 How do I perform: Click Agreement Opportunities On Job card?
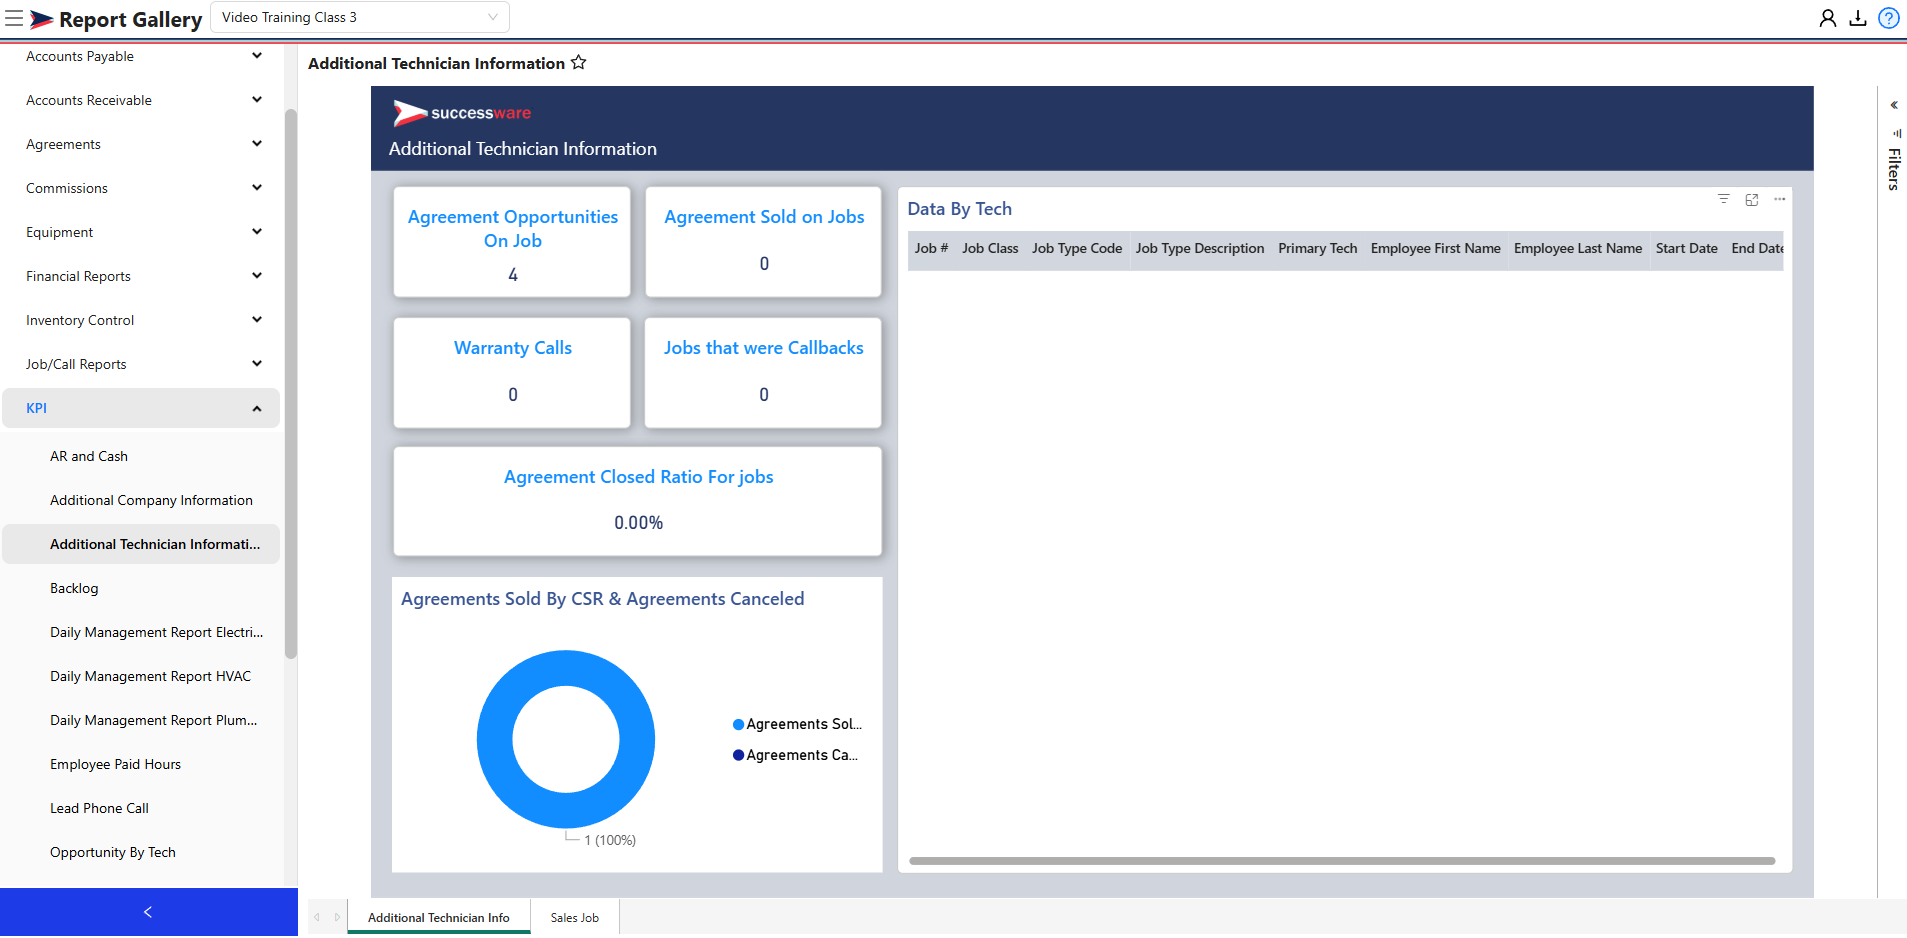click(x=512, y=242)
